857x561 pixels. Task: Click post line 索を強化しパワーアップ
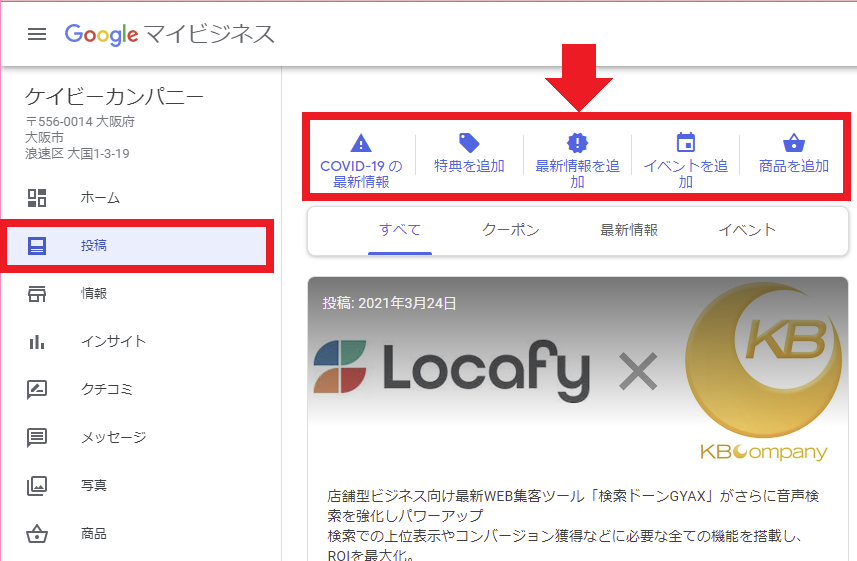coord(405,516)
